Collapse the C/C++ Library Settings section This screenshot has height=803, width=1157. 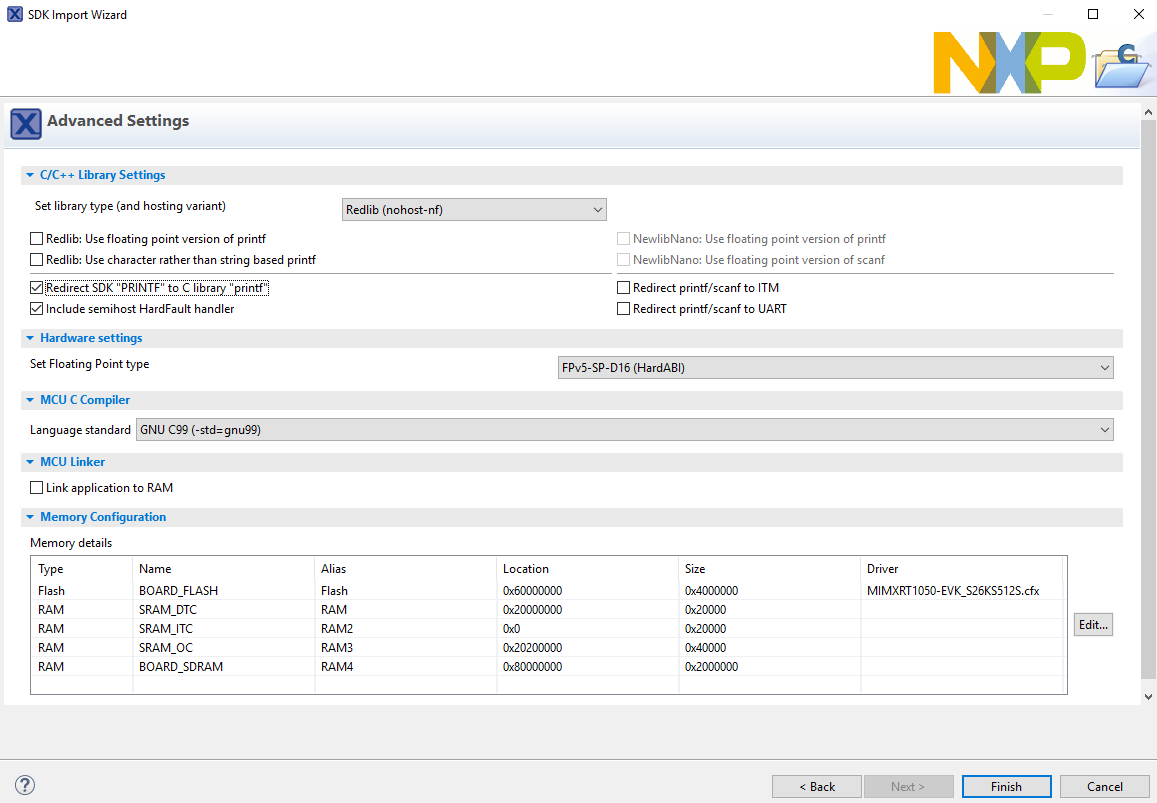tap(30, 175)
